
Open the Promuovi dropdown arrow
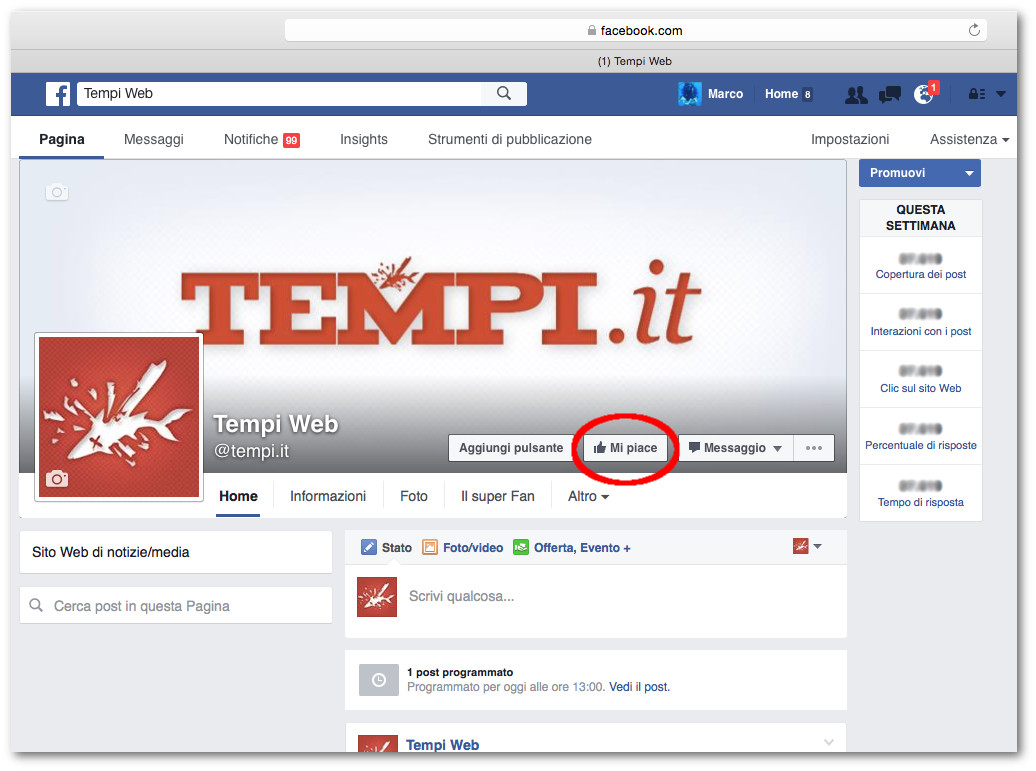tap(969, 173)
